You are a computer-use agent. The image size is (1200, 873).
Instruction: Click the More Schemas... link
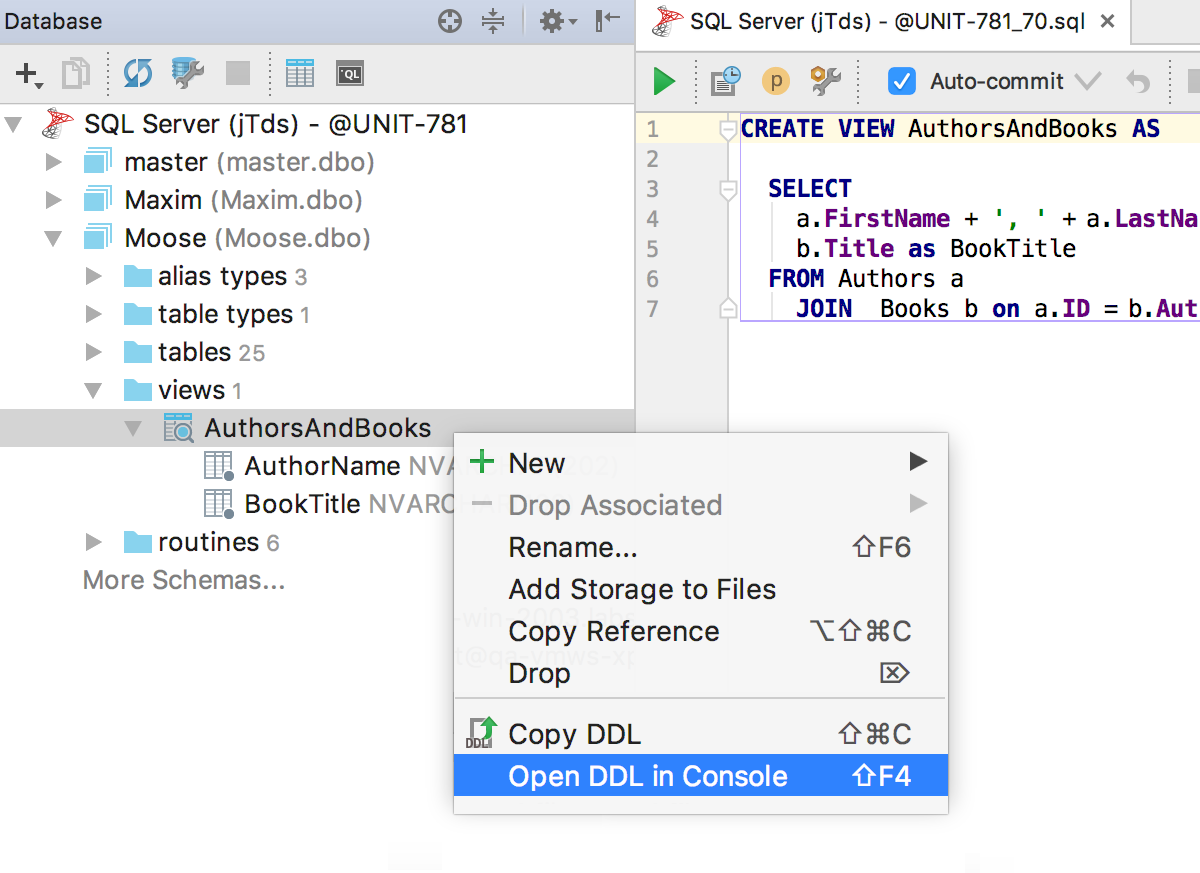click(184, 580)
